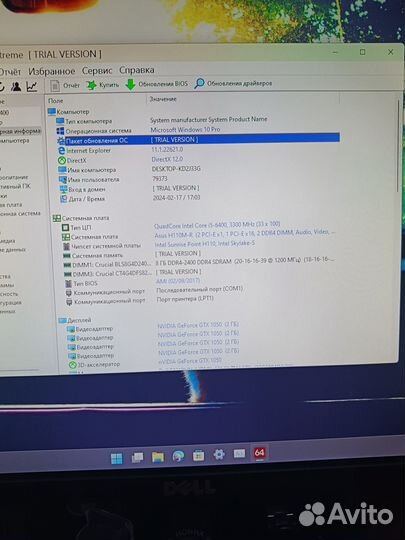This screenshot has width=405, height=540.
Task: Open Обновления BIOS green arrow icon
Action: click(130, 84)
